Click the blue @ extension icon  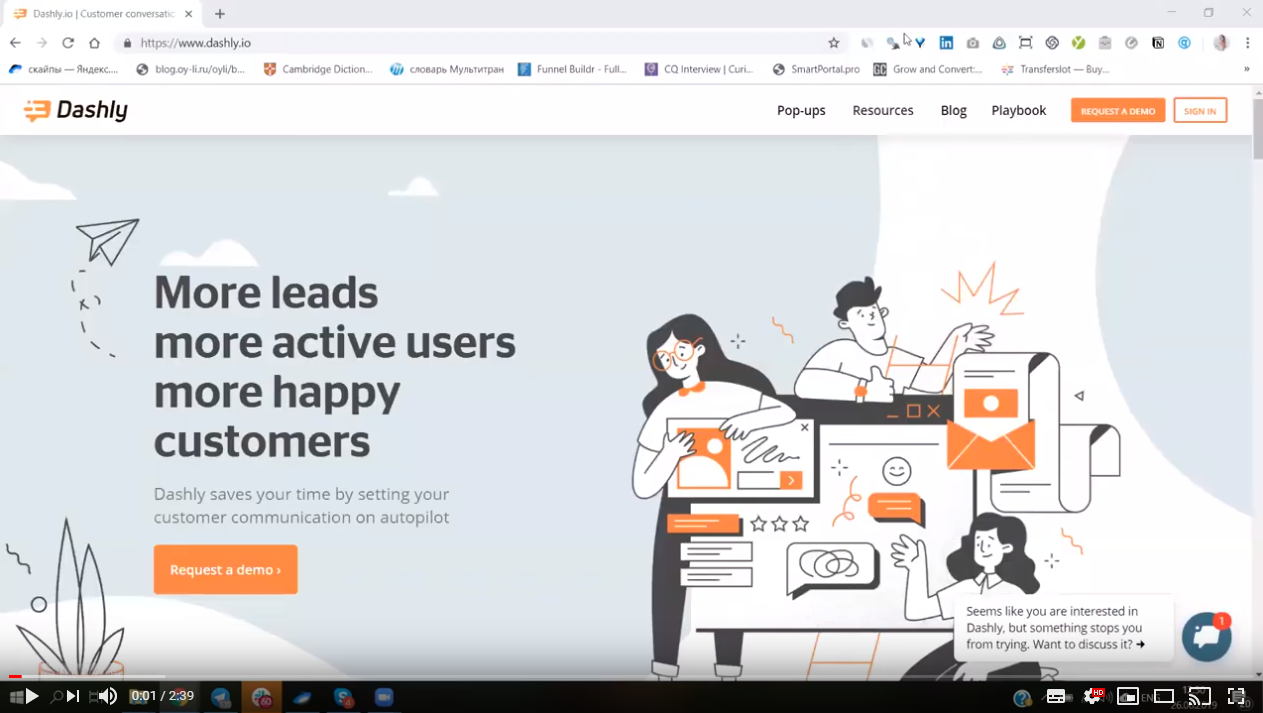tap(1184, 43)
